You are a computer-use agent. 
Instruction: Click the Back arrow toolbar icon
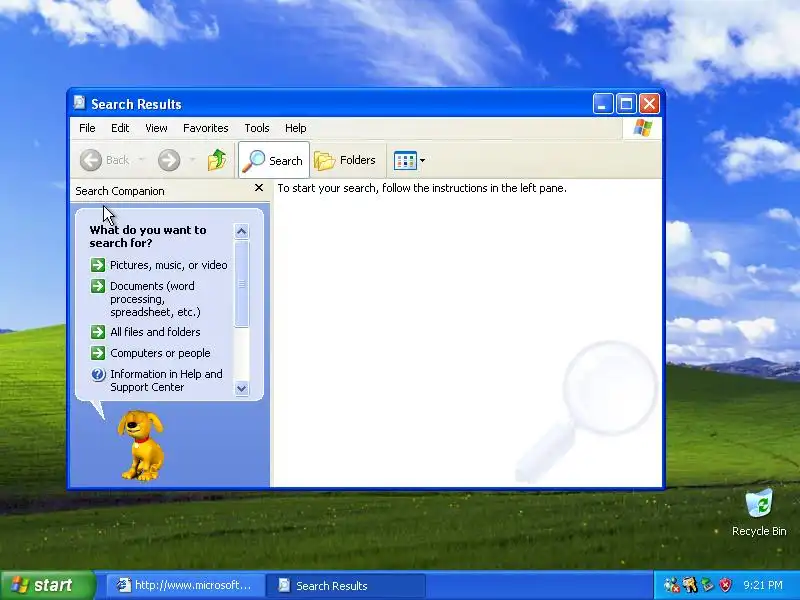(x=91, y=160)
